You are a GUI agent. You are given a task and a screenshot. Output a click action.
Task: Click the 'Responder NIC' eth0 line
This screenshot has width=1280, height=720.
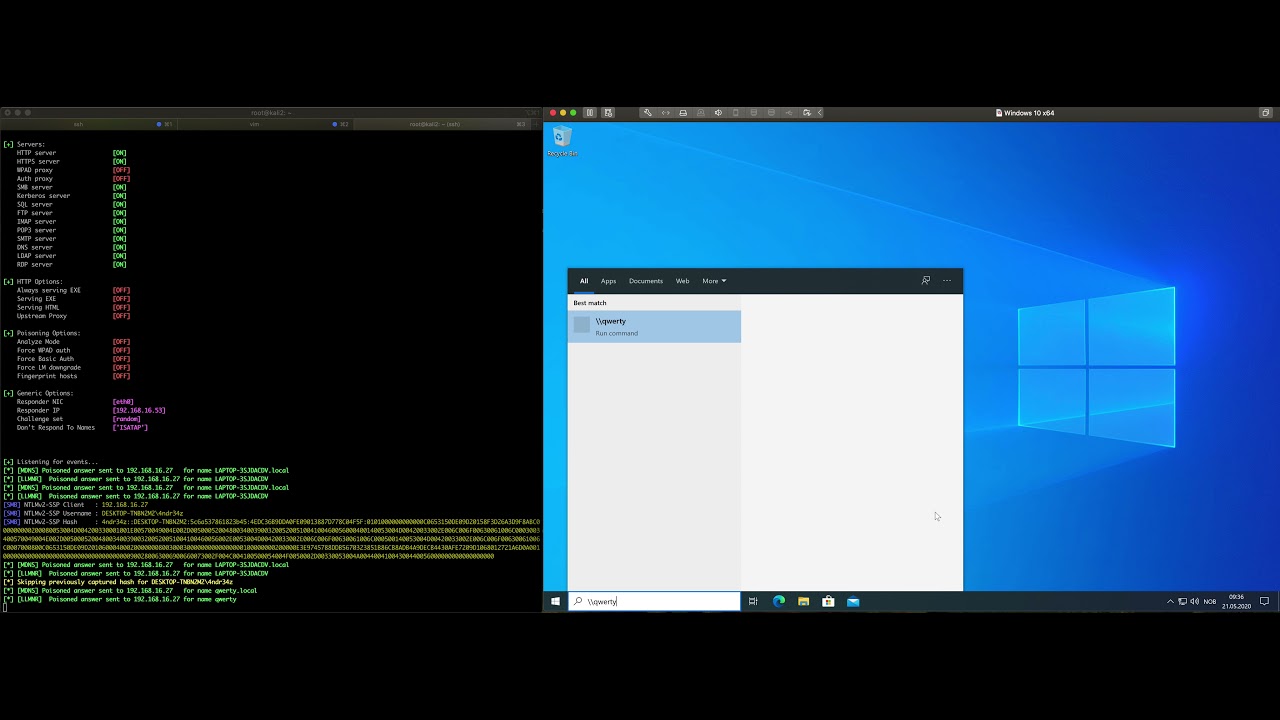(75, 402)
